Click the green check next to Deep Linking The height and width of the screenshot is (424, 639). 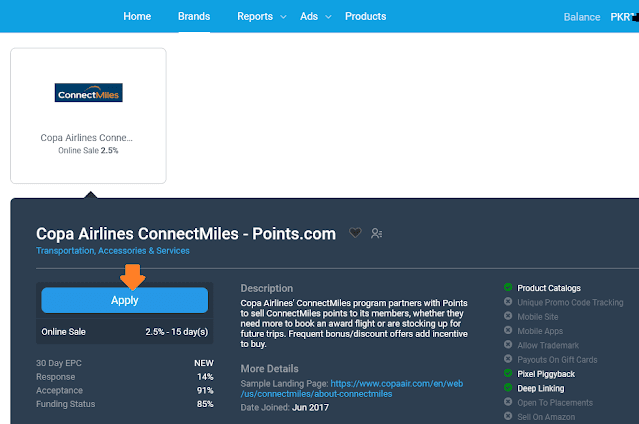pyautogui.click(x=508, y=387)
